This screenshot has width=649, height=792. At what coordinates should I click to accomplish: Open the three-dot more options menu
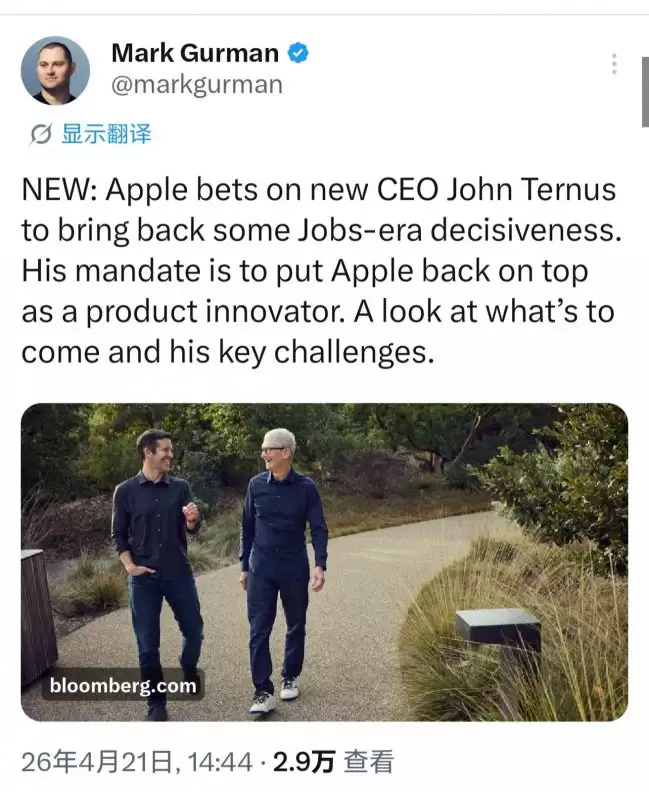(x=614, y=64)
